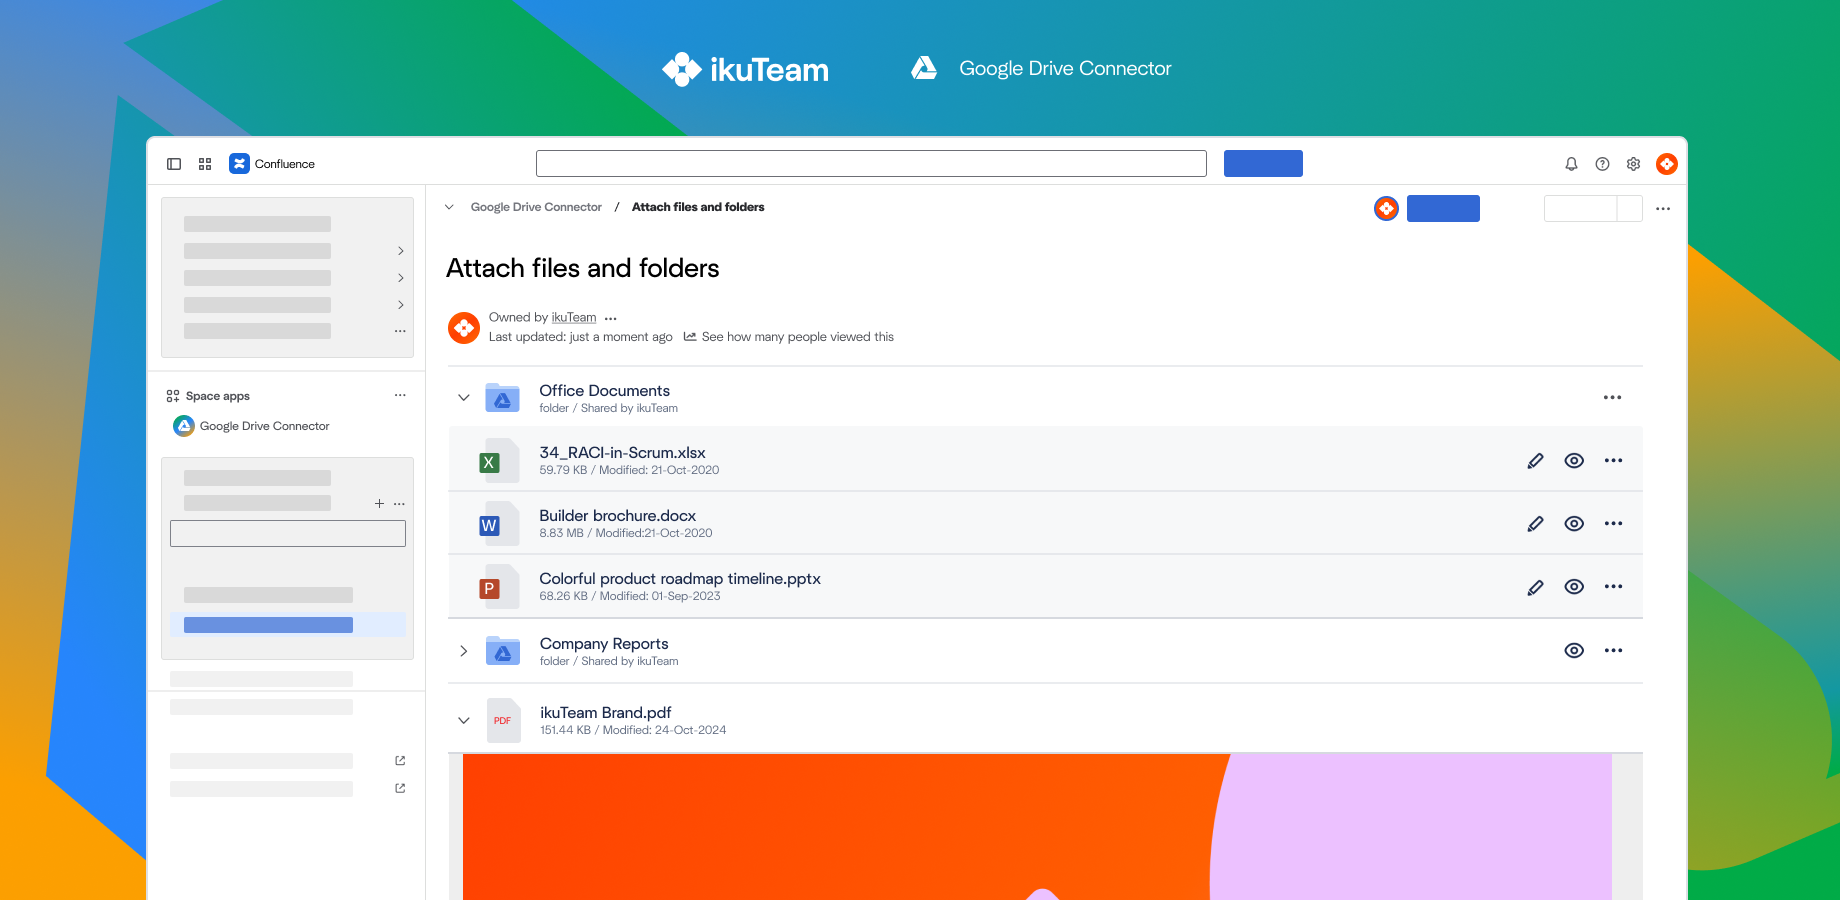The height and width of the screenshot is (900, 1840).
Task: Open more options for 34_RACI-in-Scrum.xlsx
Action: pos(1612,461)
